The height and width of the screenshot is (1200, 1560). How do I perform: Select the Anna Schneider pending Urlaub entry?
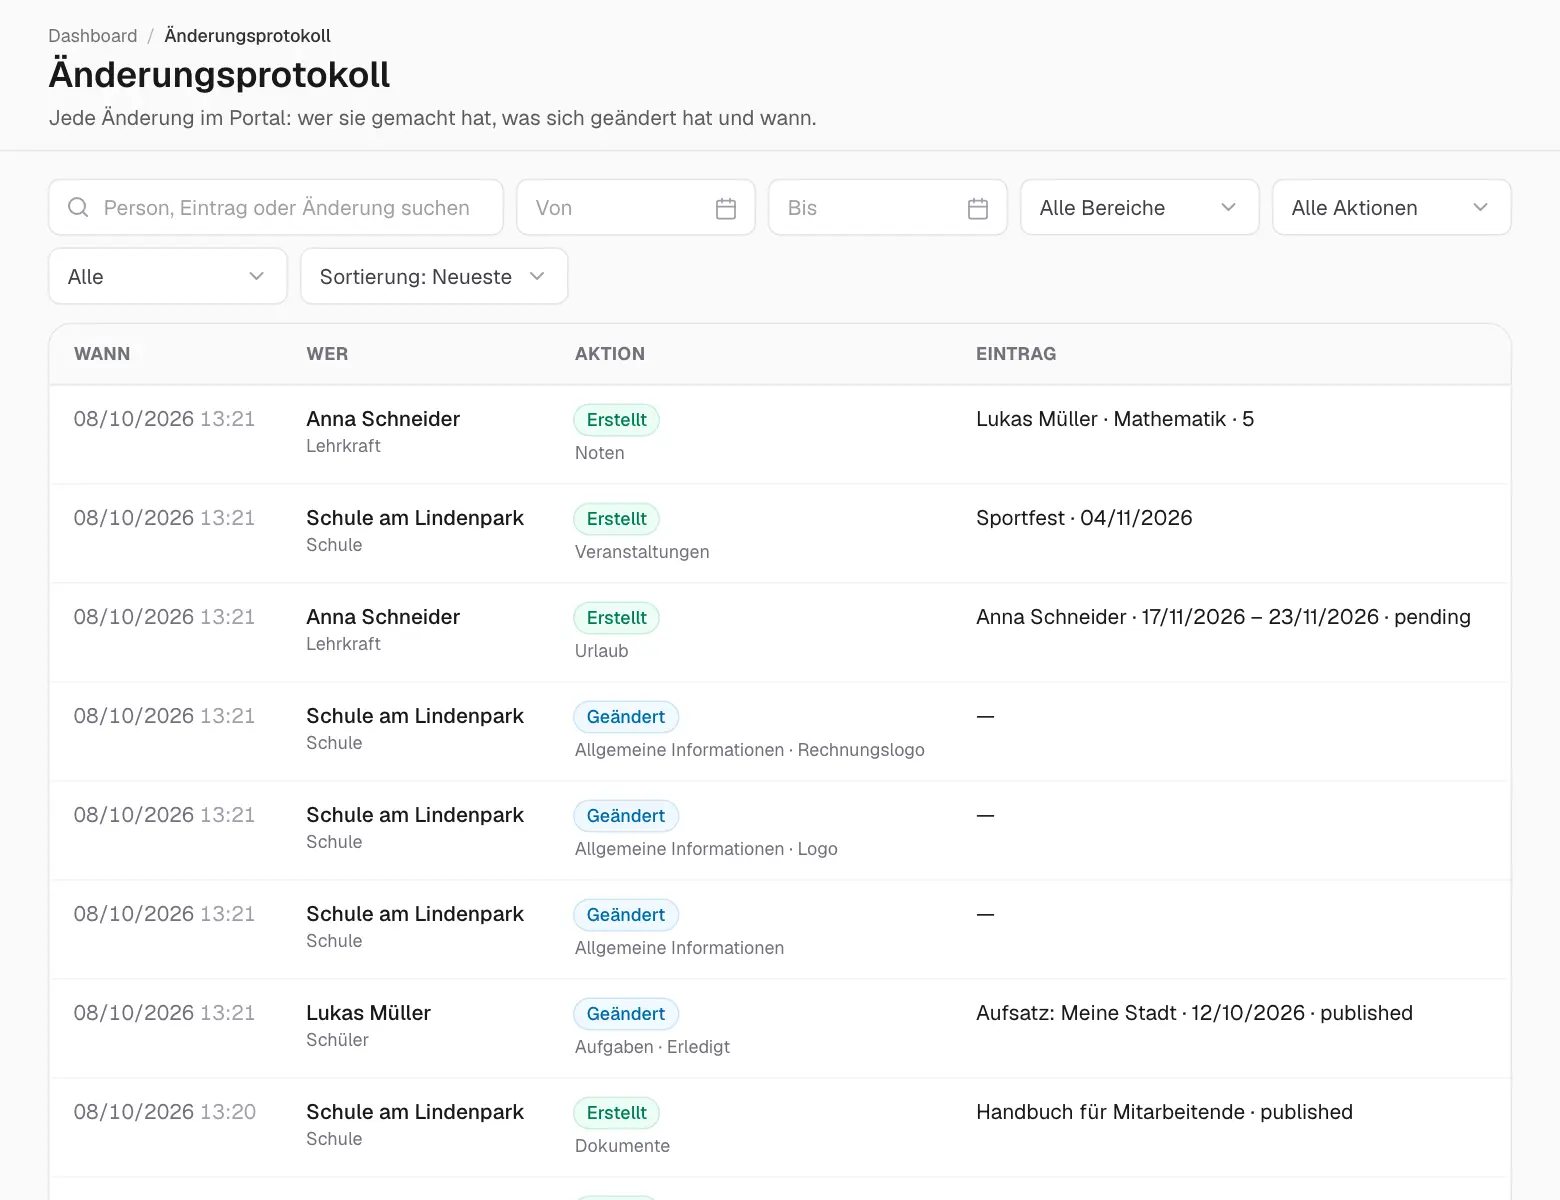(1223, 617)
